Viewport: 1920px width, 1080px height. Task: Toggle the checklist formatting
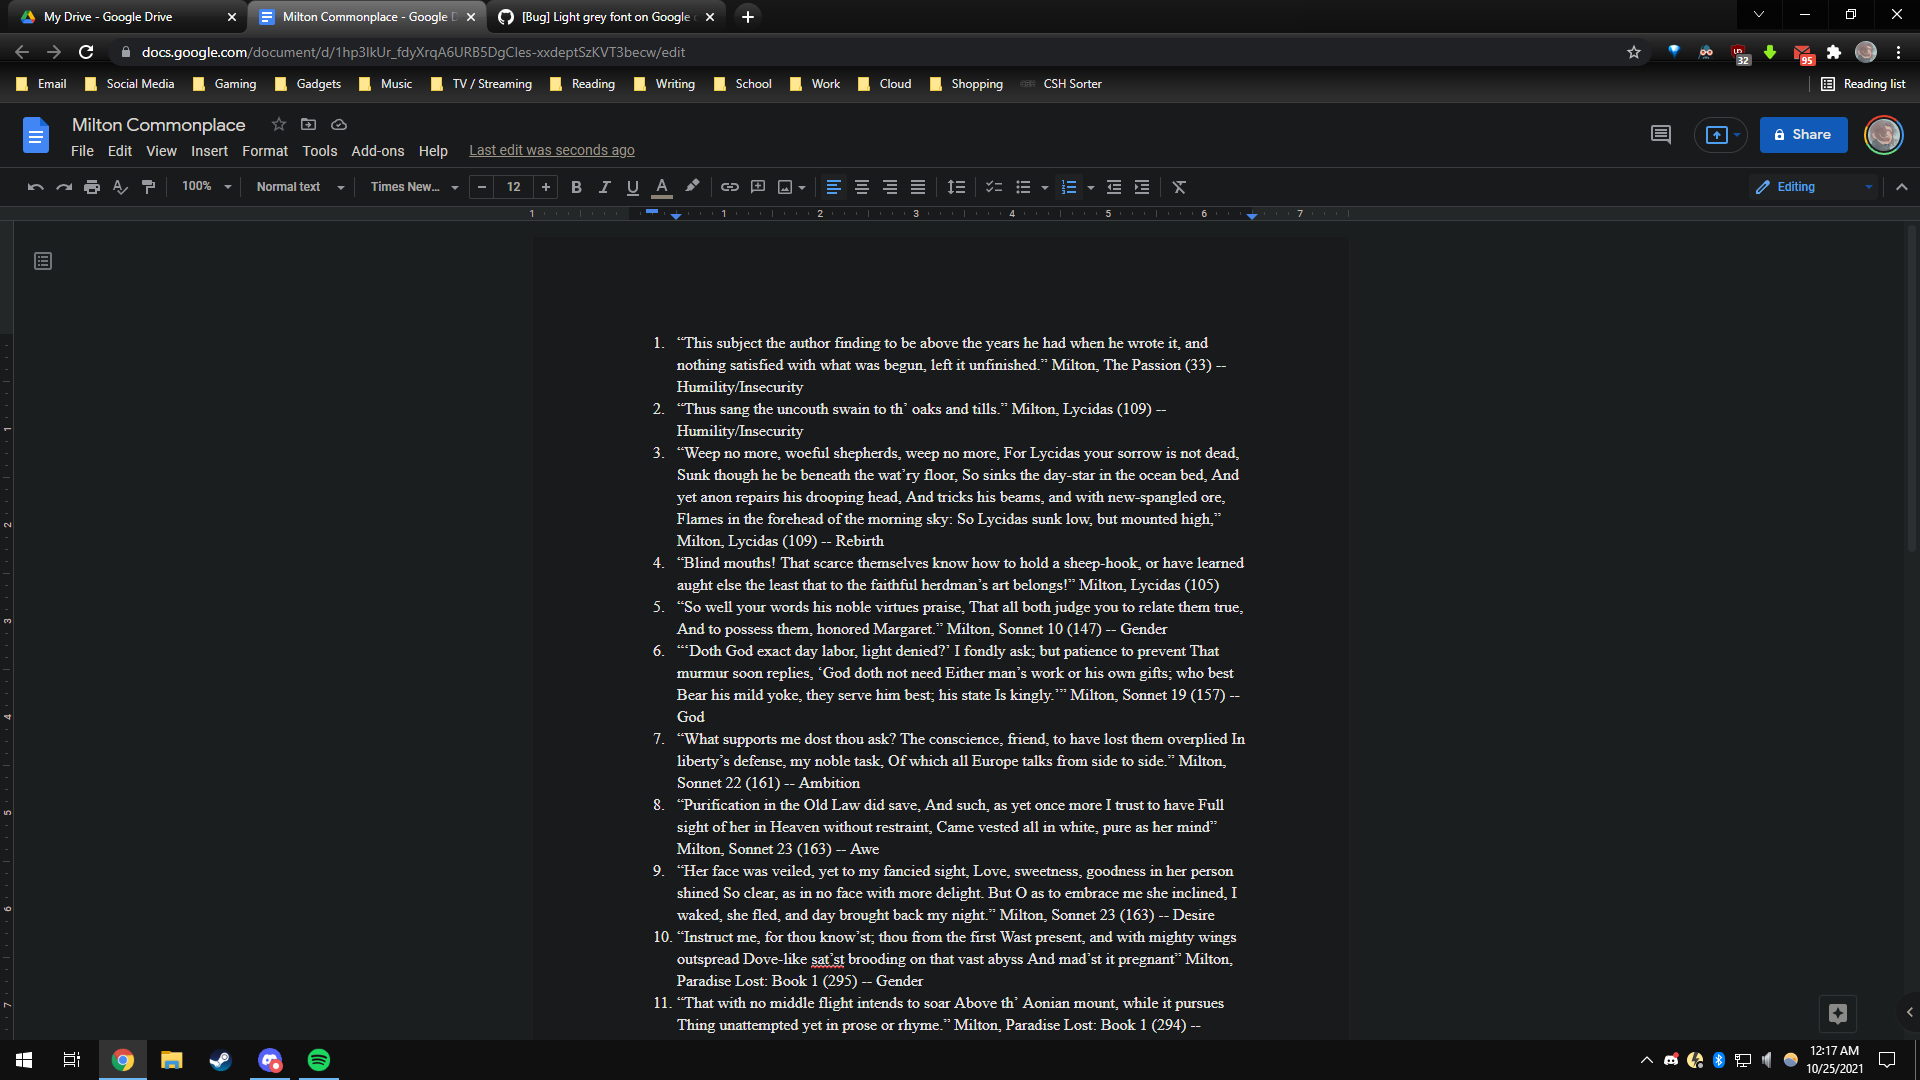pyautogui.click(x=993, y=187)
